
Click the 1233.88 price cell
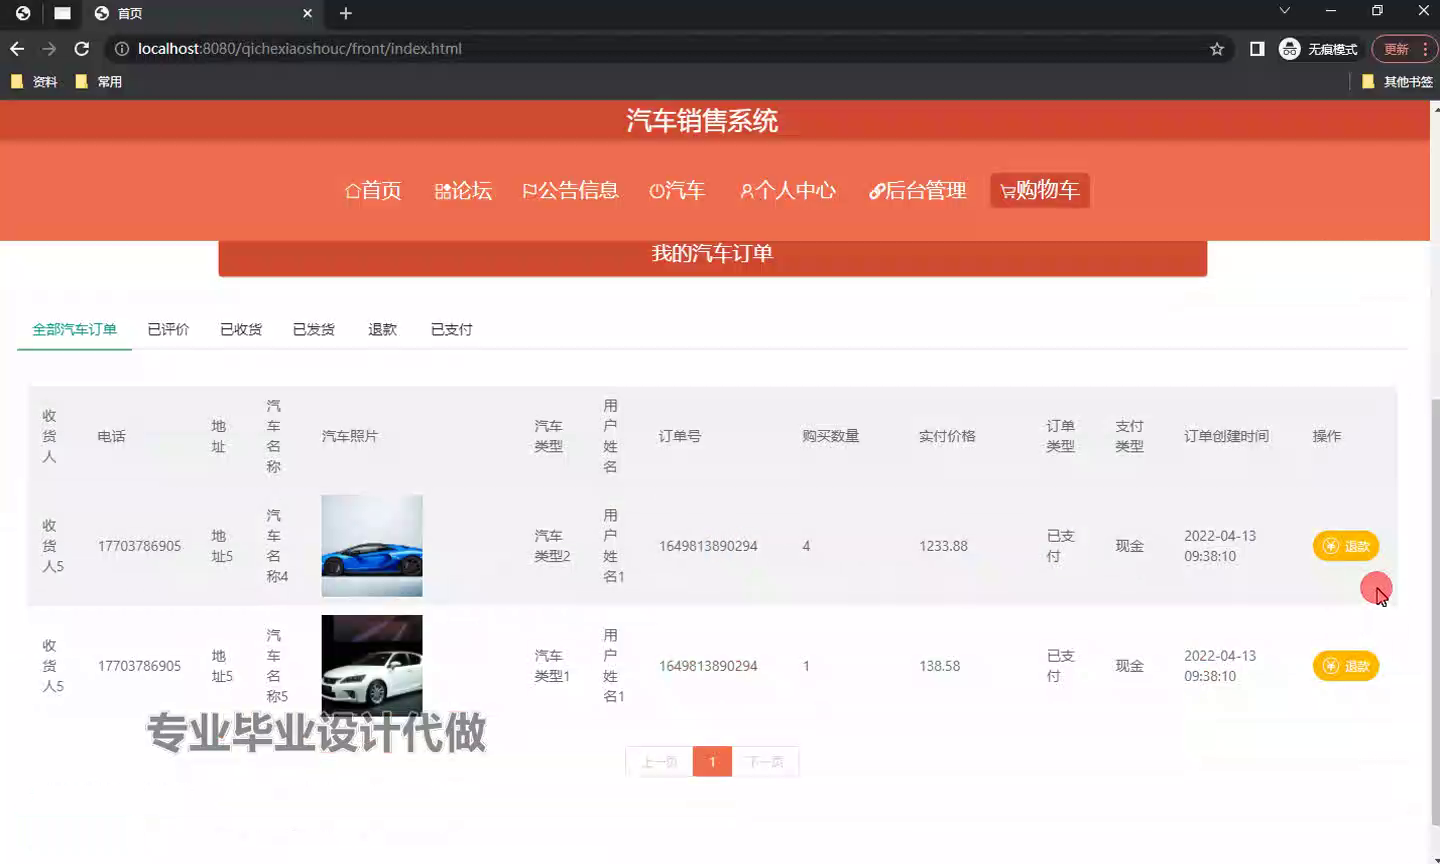943,546
